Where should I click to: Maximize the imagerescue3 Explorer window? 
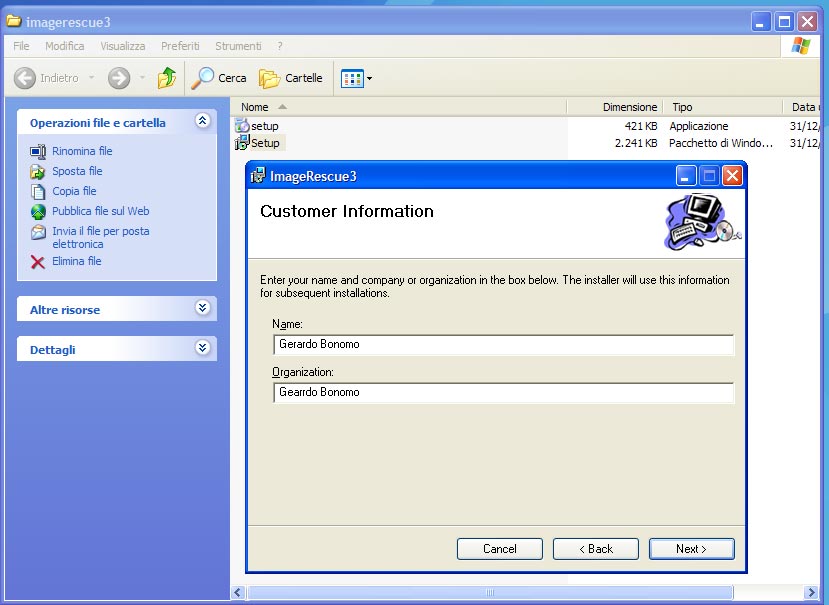pos(785,22)
